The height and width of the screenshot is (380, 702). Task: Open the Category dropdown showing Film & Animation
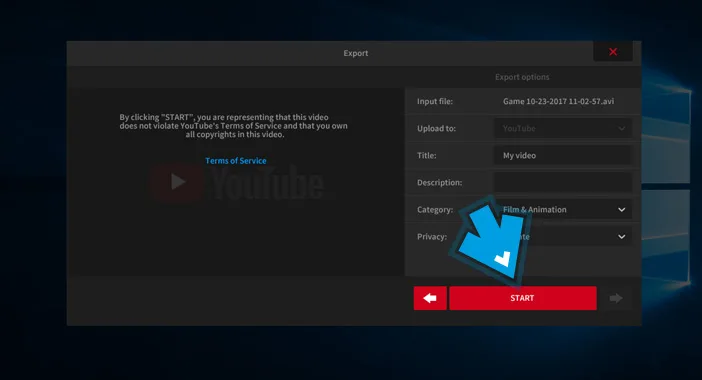(x=563, y=209)
